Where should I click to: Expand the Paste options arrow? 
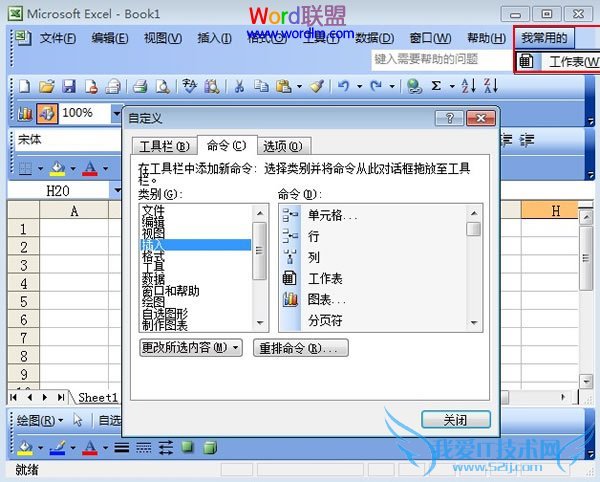(299, 86)
